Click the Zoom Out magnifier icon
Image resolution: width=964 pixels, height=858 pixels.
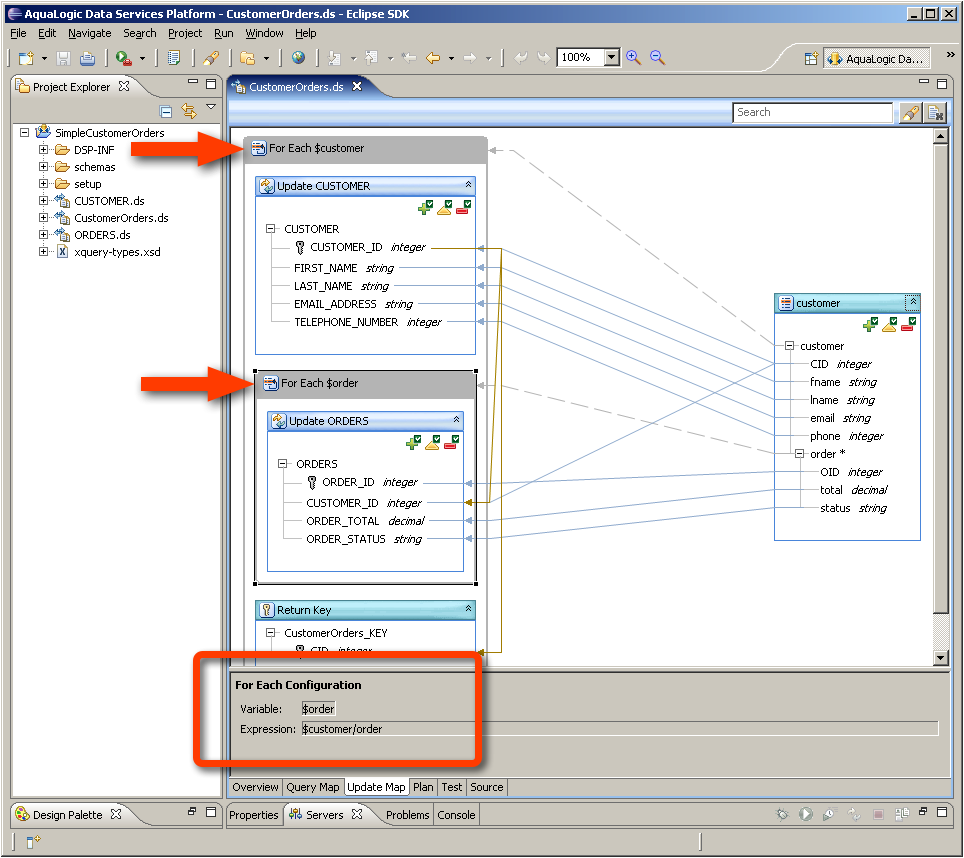[x=657, y=57]
